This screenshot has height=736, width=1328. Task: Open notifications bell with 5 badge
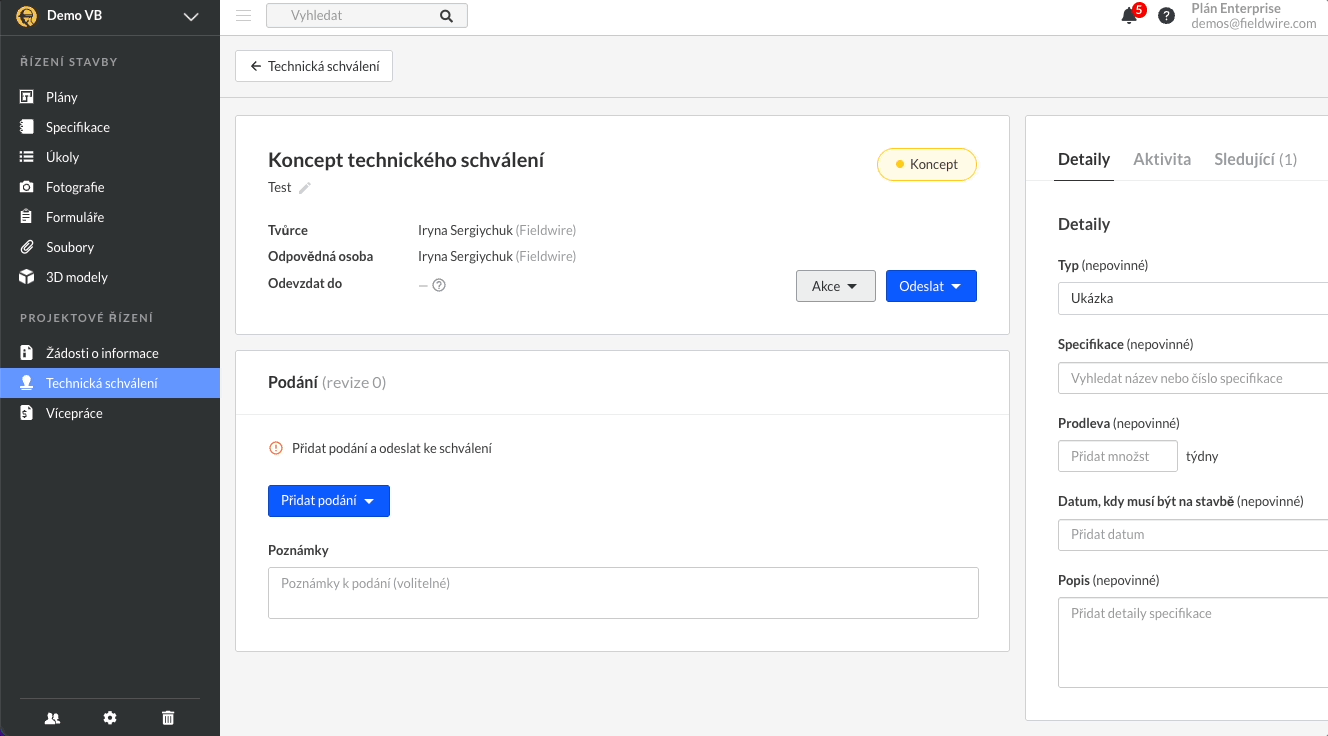pyautogui.click(x=1131, y=15)
